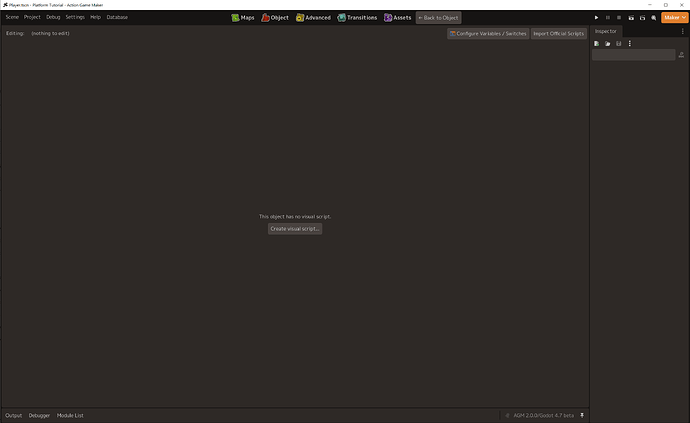Open the Movie Maker mode icon
690x423 pixels.
click(654, 18)
